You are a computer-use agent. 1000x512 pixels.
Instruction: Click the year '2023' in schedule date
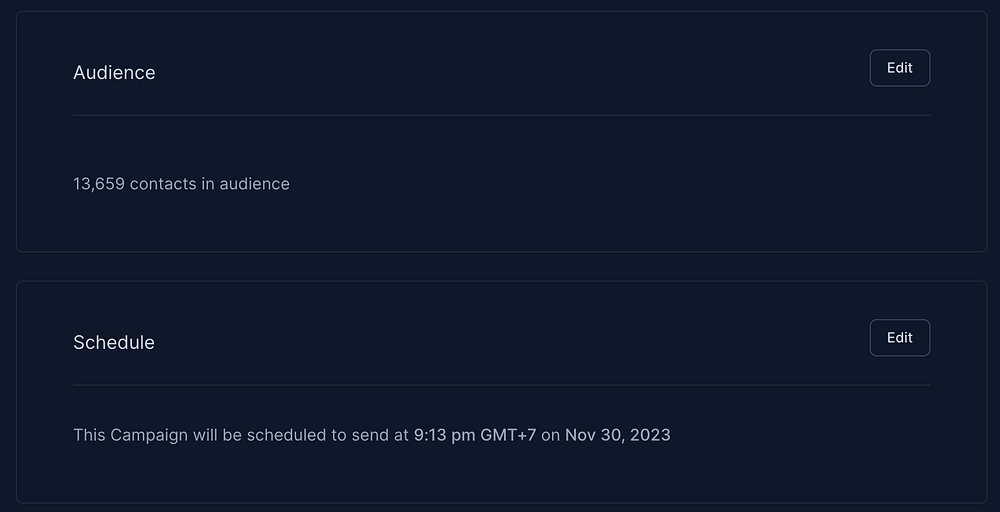(650, 435)
